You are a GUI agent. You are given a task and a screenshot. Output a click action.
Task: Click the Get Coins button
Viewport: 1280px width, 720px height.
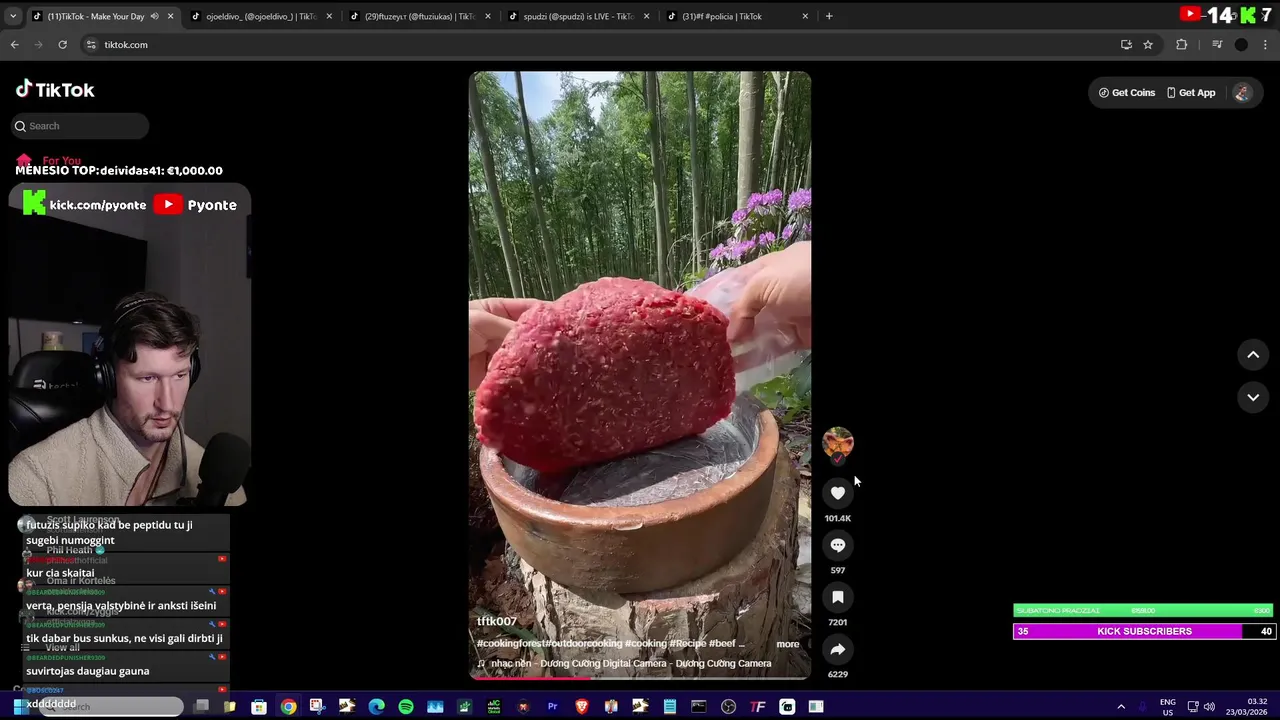pos(1127,93)
